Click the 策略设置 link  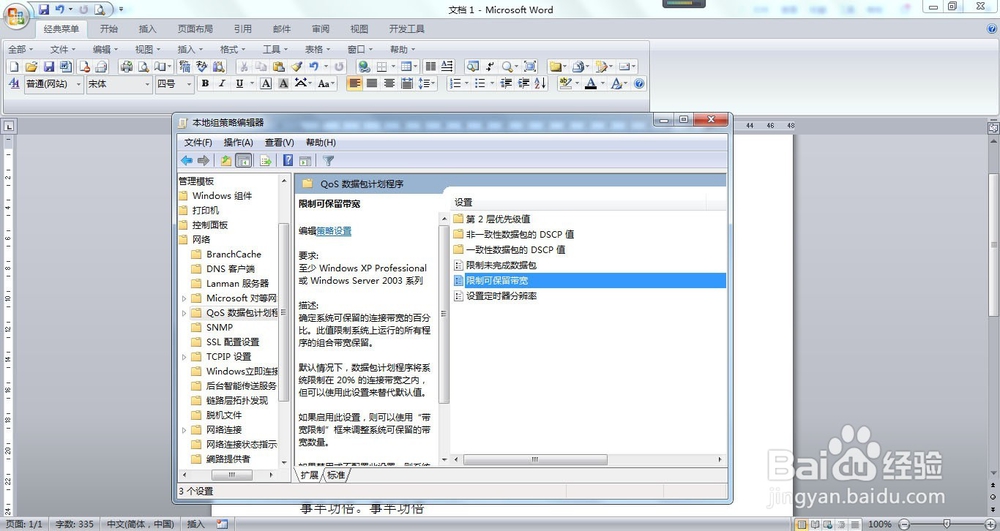334,231
